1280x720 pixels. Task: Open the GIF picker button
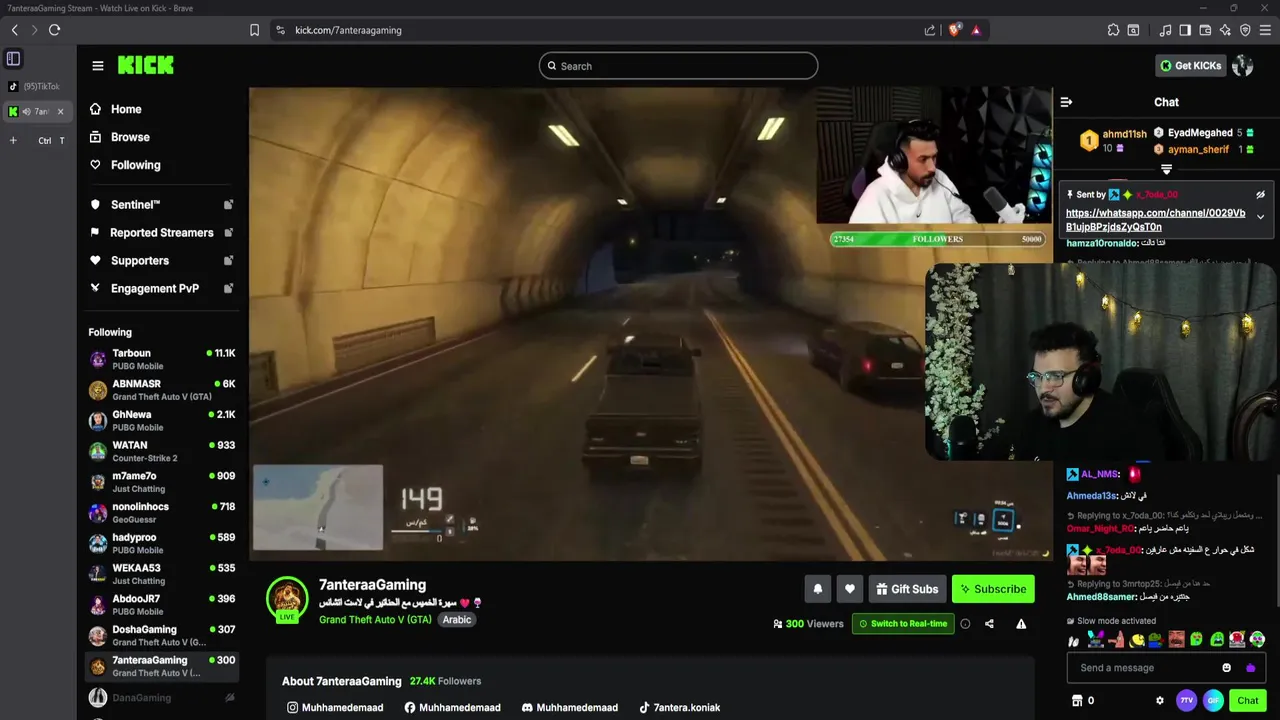[1213, 701]
